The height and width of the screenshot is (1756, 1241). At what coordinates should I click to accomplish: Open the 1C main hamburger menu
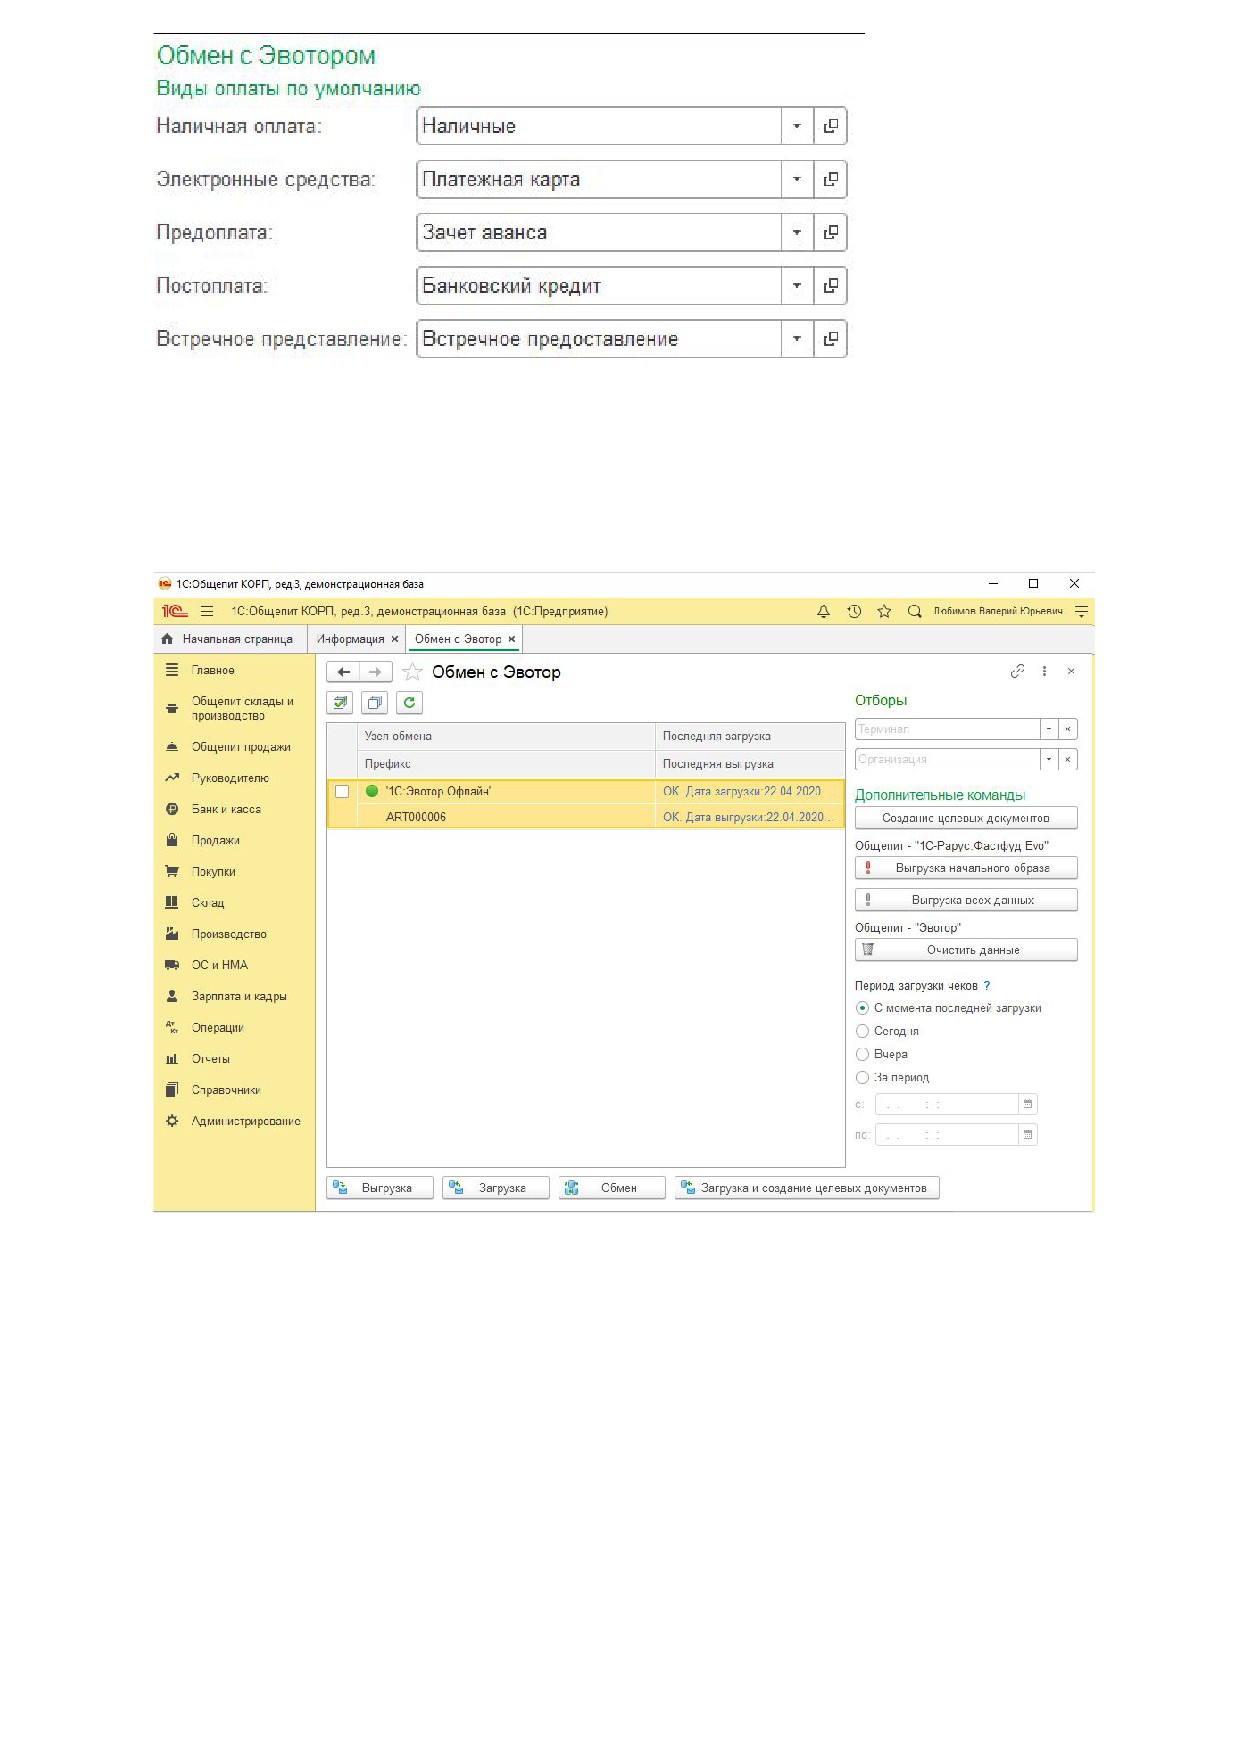[207, 611]
